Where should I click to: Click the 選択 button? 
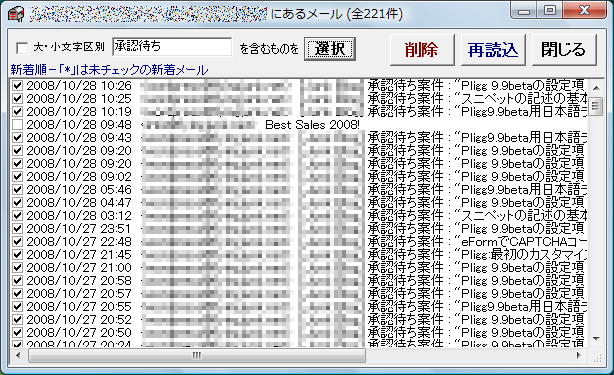pyautogui.click(x=330, y=49)
